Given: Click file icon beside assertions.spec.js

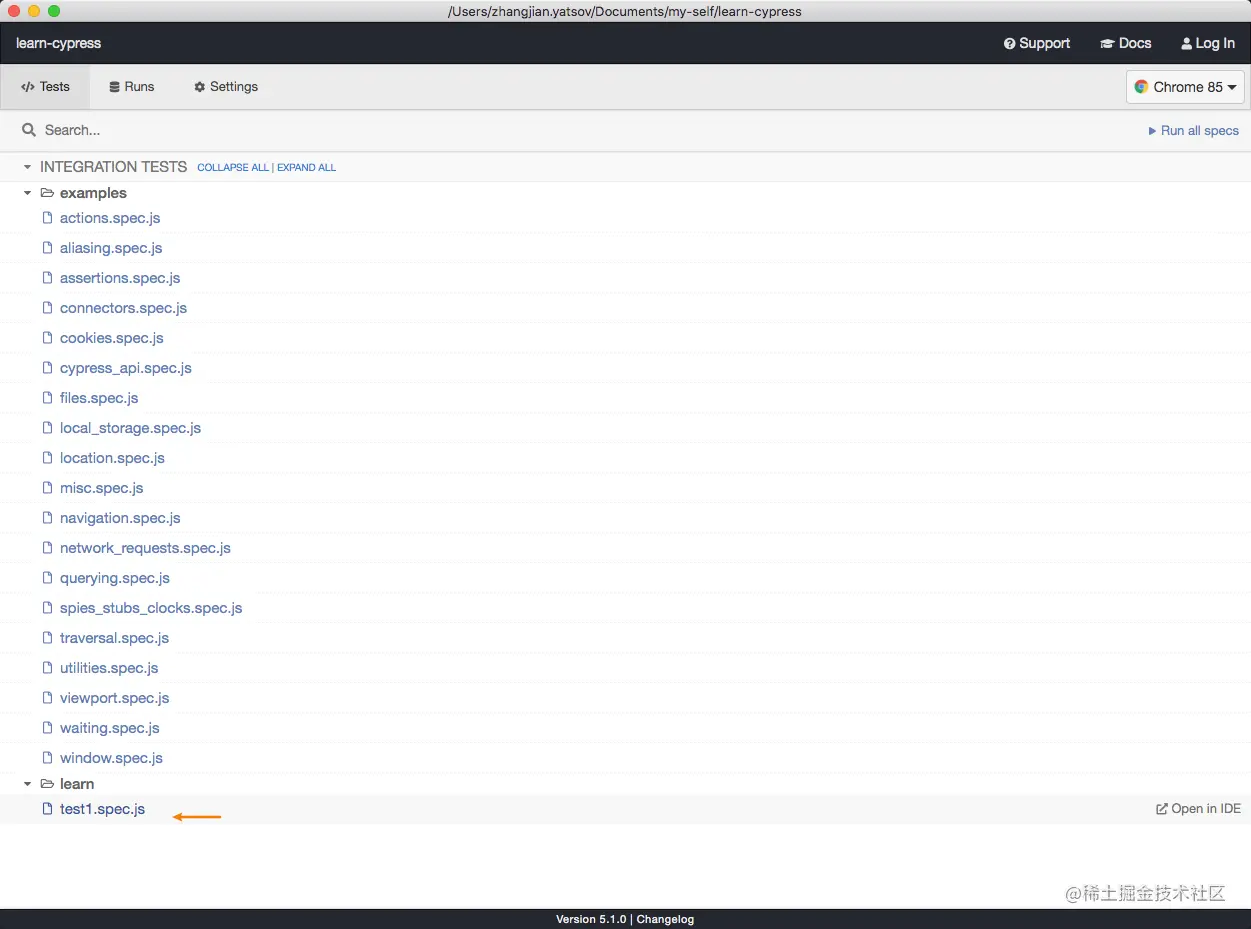Looking at the screenshot, I should 47,278.
